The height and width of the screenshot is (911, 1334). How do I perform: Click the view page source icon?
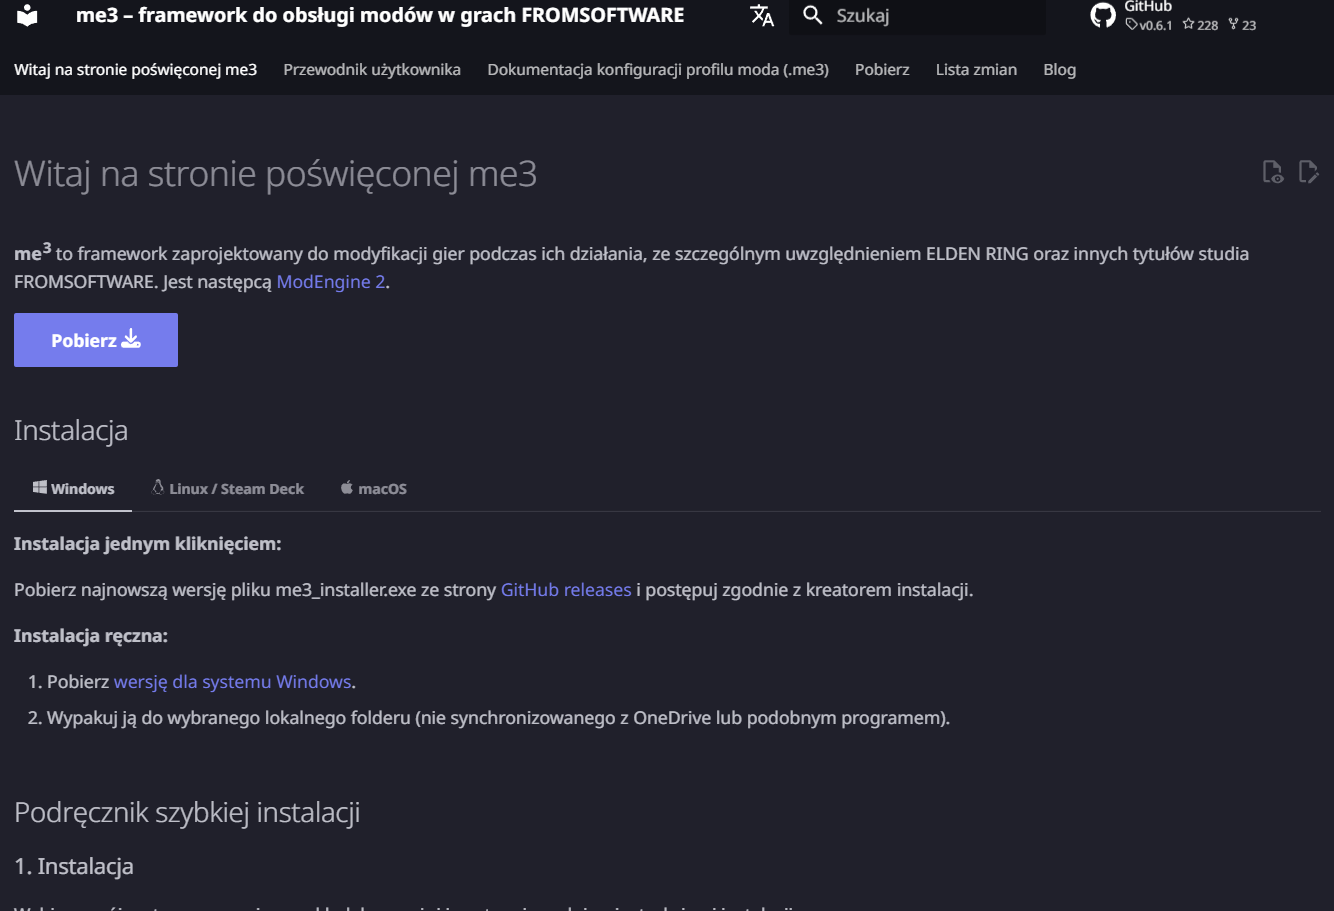(1272, 172)
